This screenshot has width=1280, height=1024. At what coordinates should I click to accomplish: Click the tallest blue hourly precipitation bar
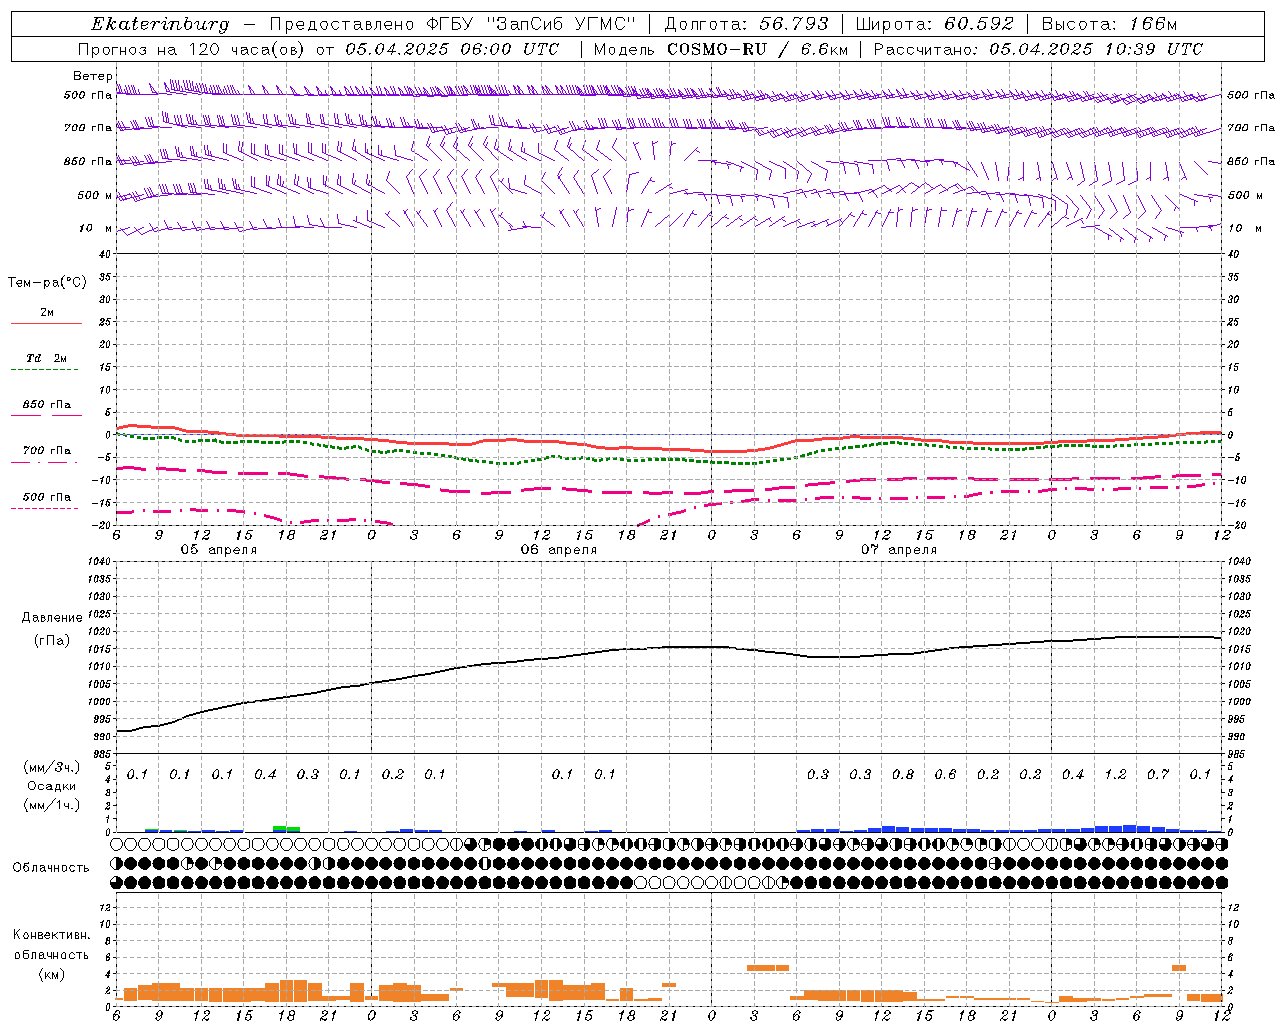tap(1130, 828)
